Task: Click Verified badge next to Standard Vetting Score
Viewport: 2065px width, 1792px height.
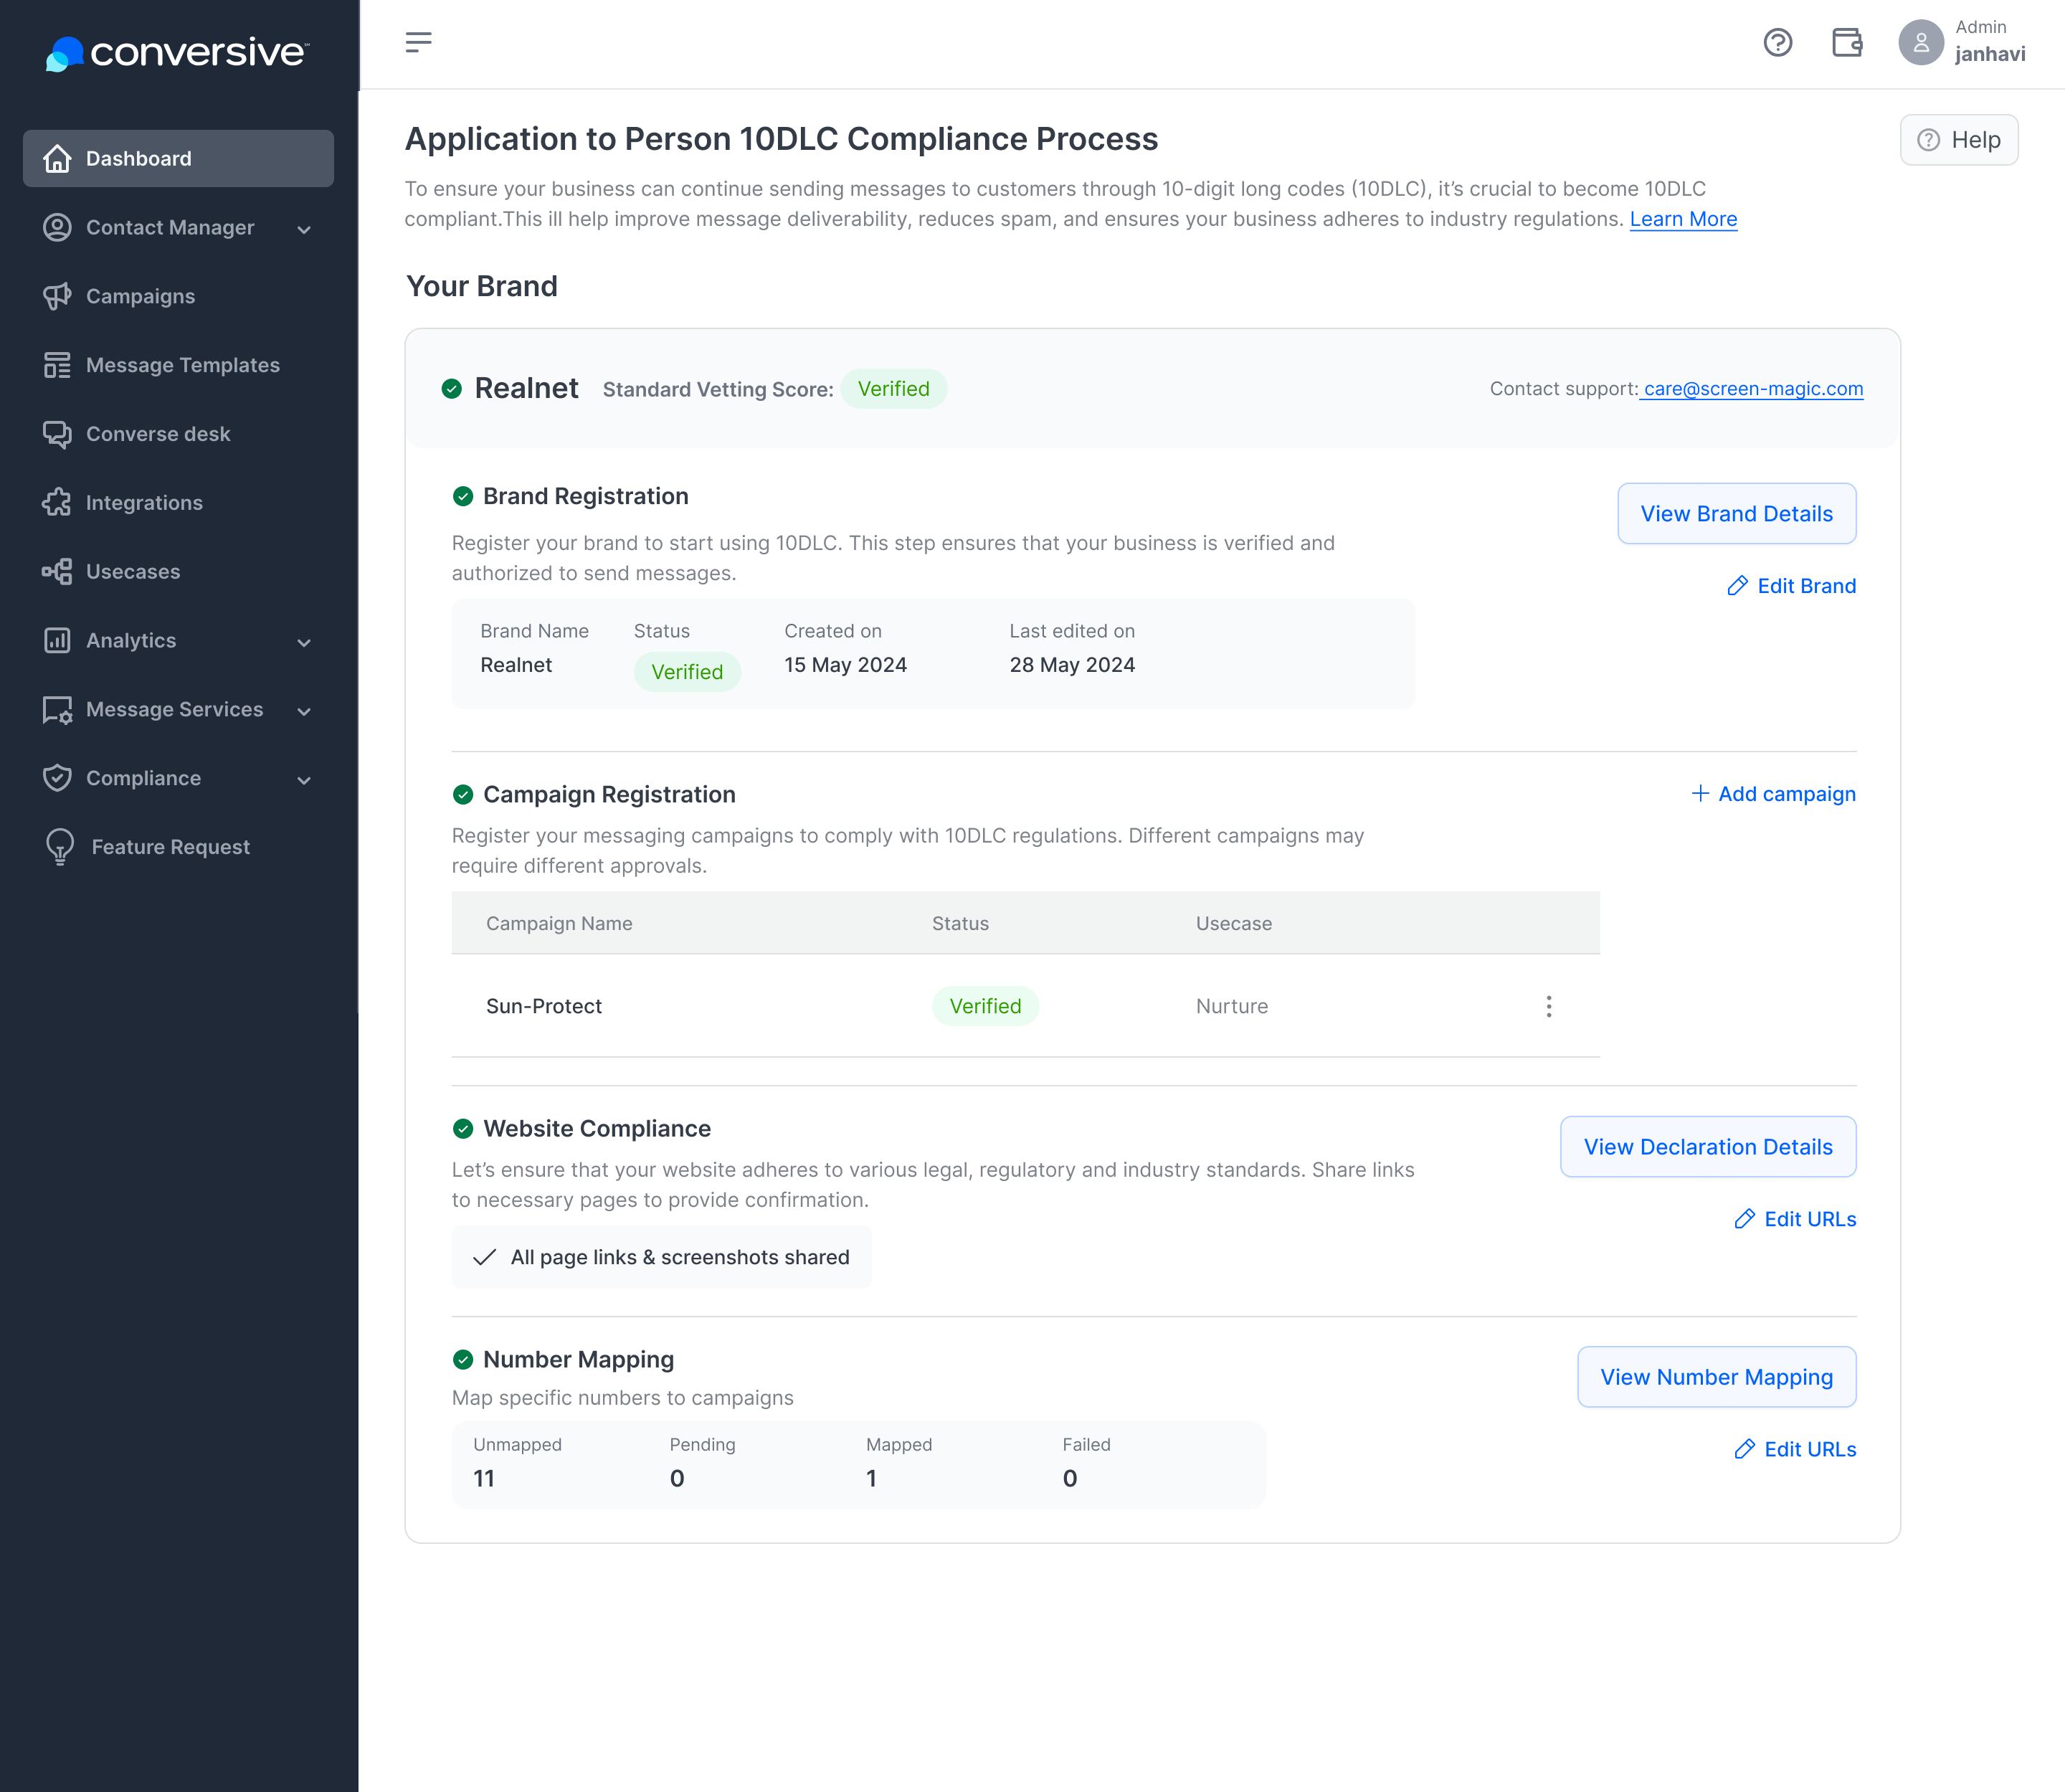Action: [x=893, y=389]
